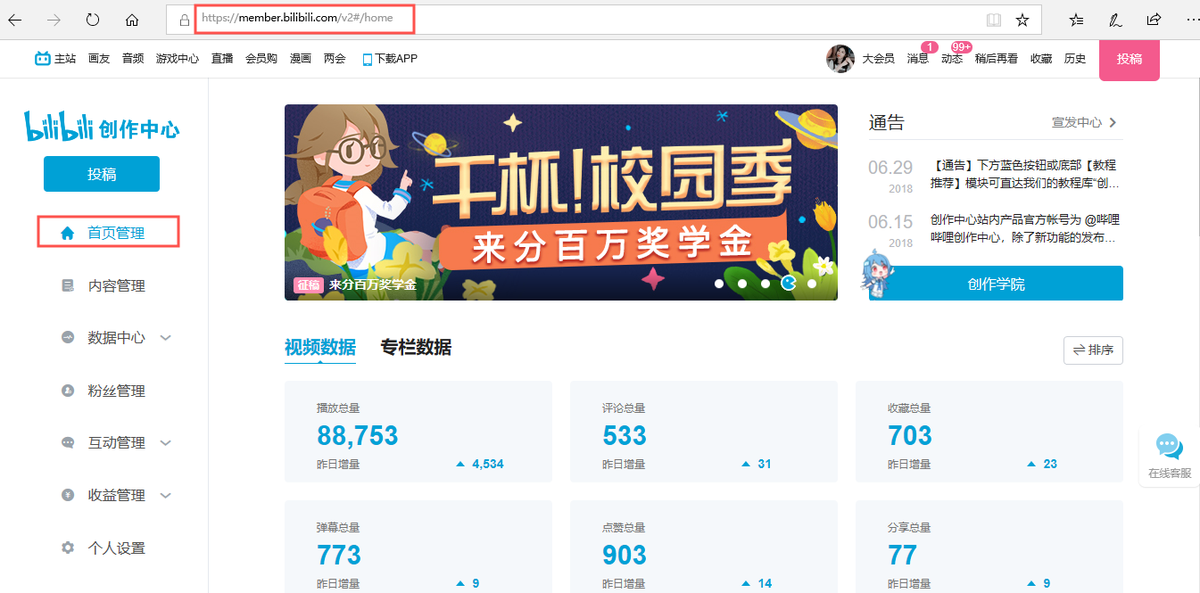Open 收藏 in top bar
This screenshot has width=1200, height=593.
(x=1041, y=59)
